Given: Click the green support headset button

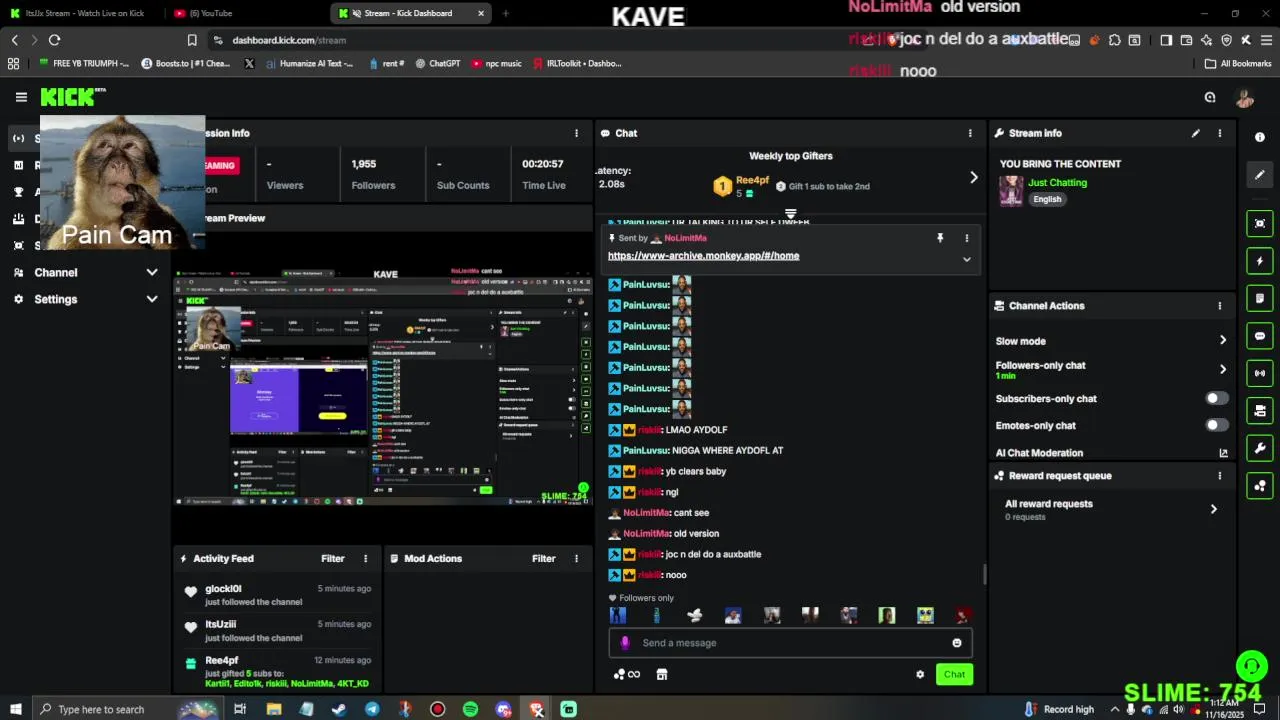Looking at the screenshot, I should pyautogui.click(x=1251, y=666).
